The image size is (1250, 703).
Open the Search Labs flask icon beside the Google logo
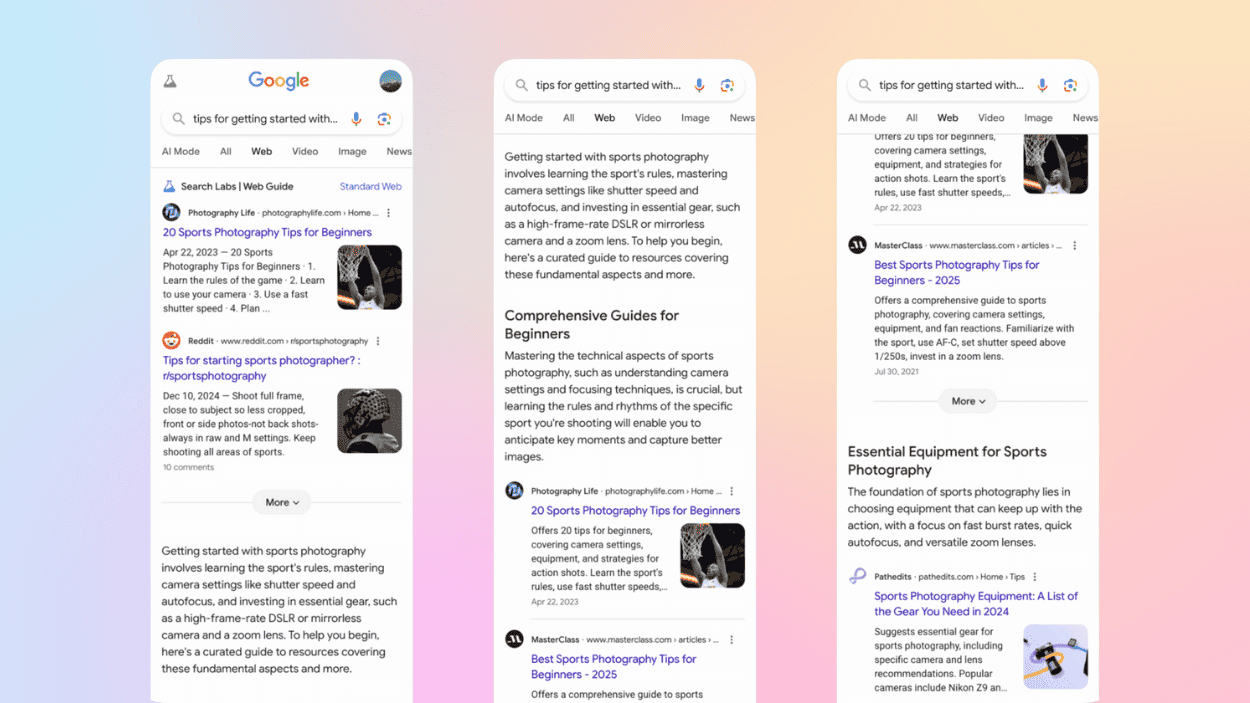coord(170,81)
